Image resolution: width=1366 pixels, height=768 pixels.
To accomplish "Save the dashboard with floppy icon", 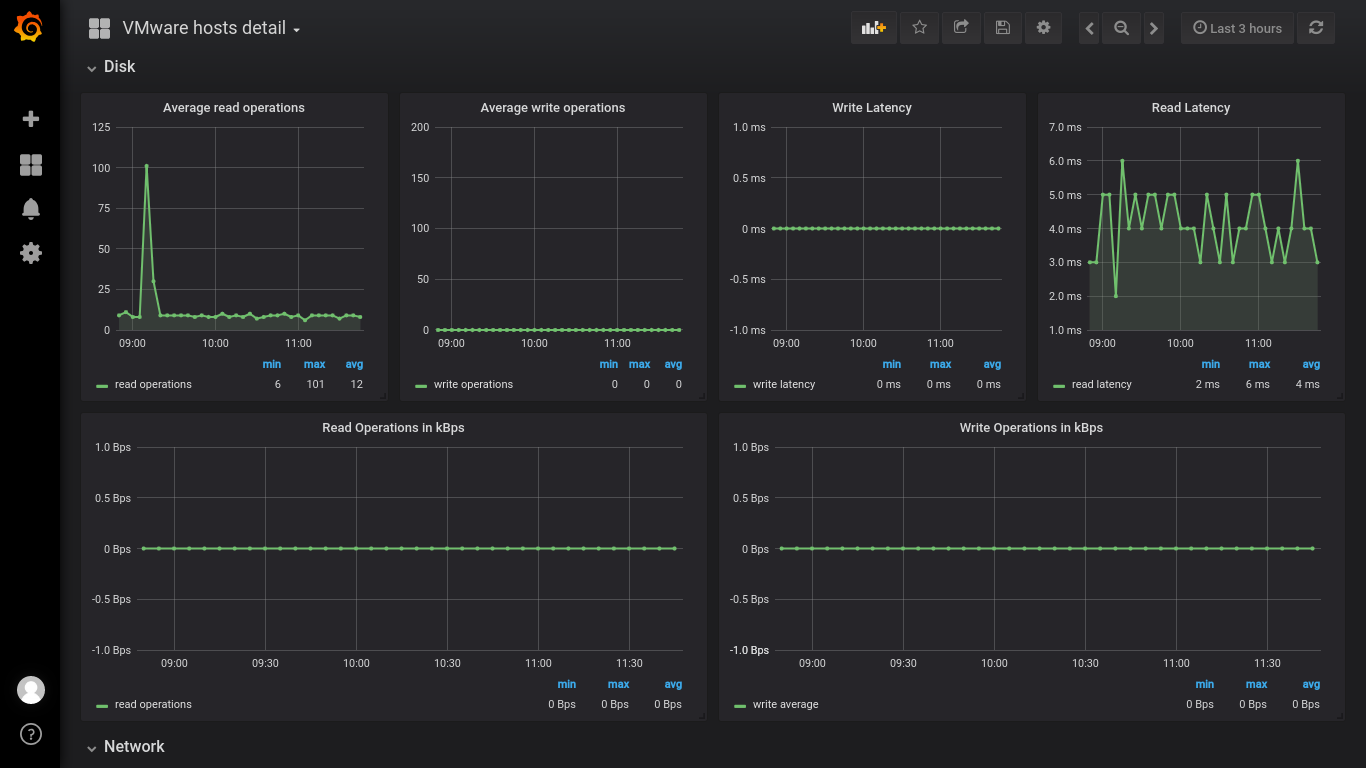I will tap(1002, 28).
